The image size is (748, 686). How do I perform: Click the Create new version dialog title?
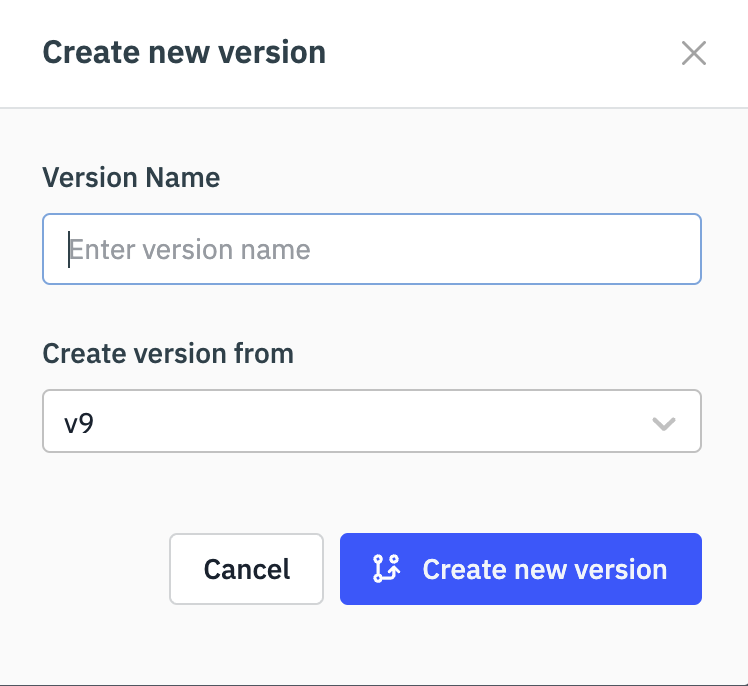pos(184,52)
